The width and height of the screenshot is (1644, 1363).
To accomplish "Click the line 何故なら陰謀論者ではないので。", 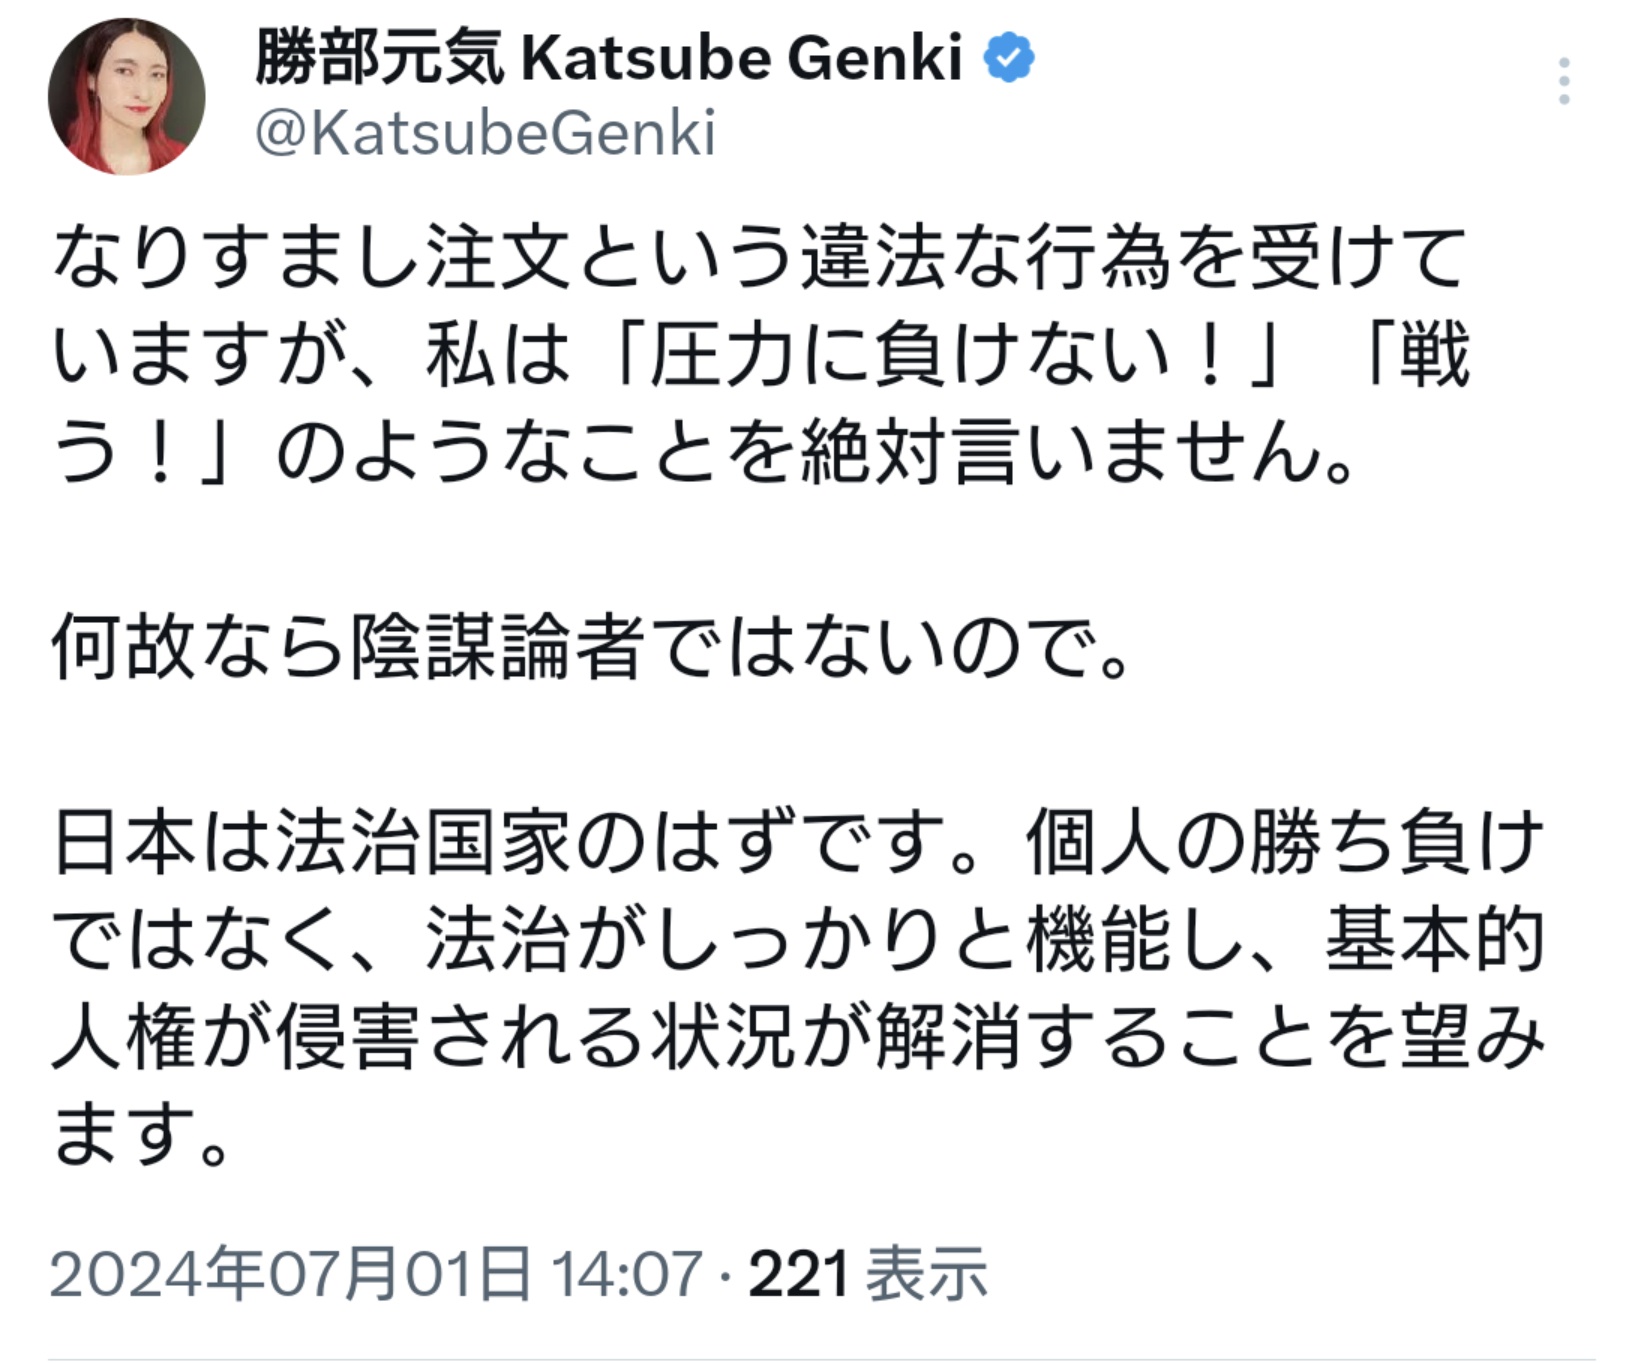I will [x=591, y=647].
